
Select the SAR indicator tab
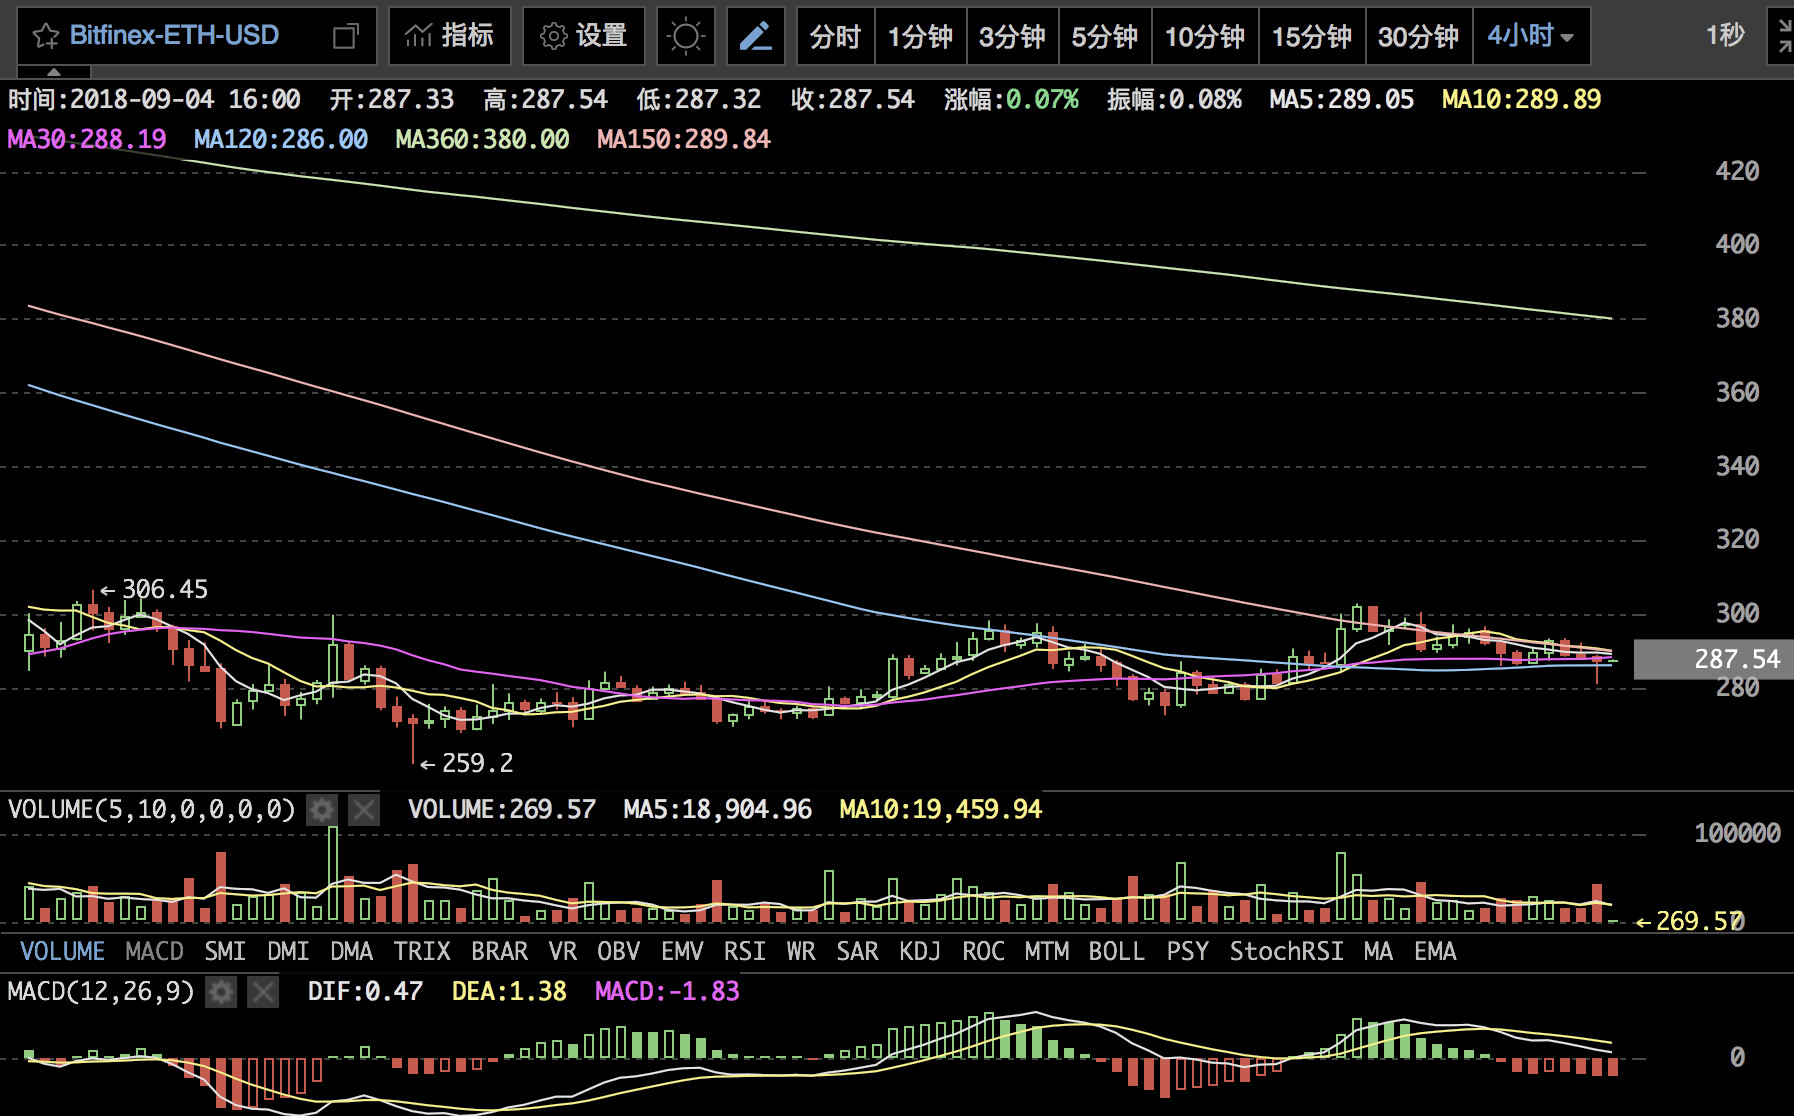[857, 951]
